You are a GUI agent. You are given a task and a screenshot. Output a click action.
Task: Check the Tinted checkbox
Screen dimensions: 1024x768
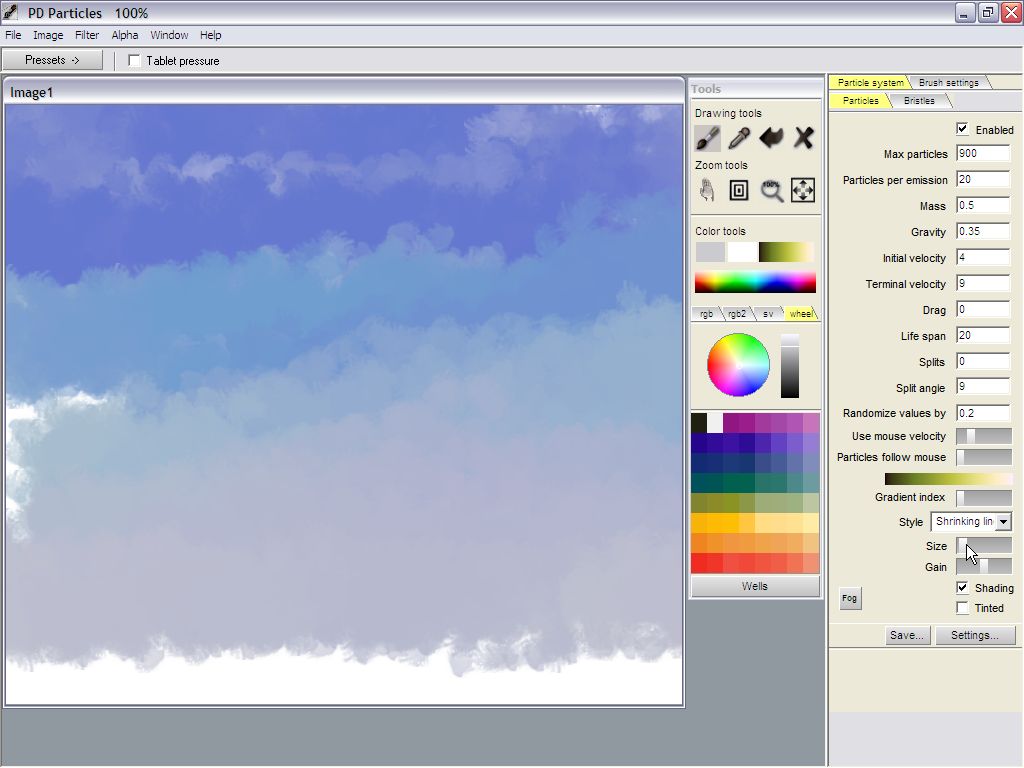coord(962,607)
